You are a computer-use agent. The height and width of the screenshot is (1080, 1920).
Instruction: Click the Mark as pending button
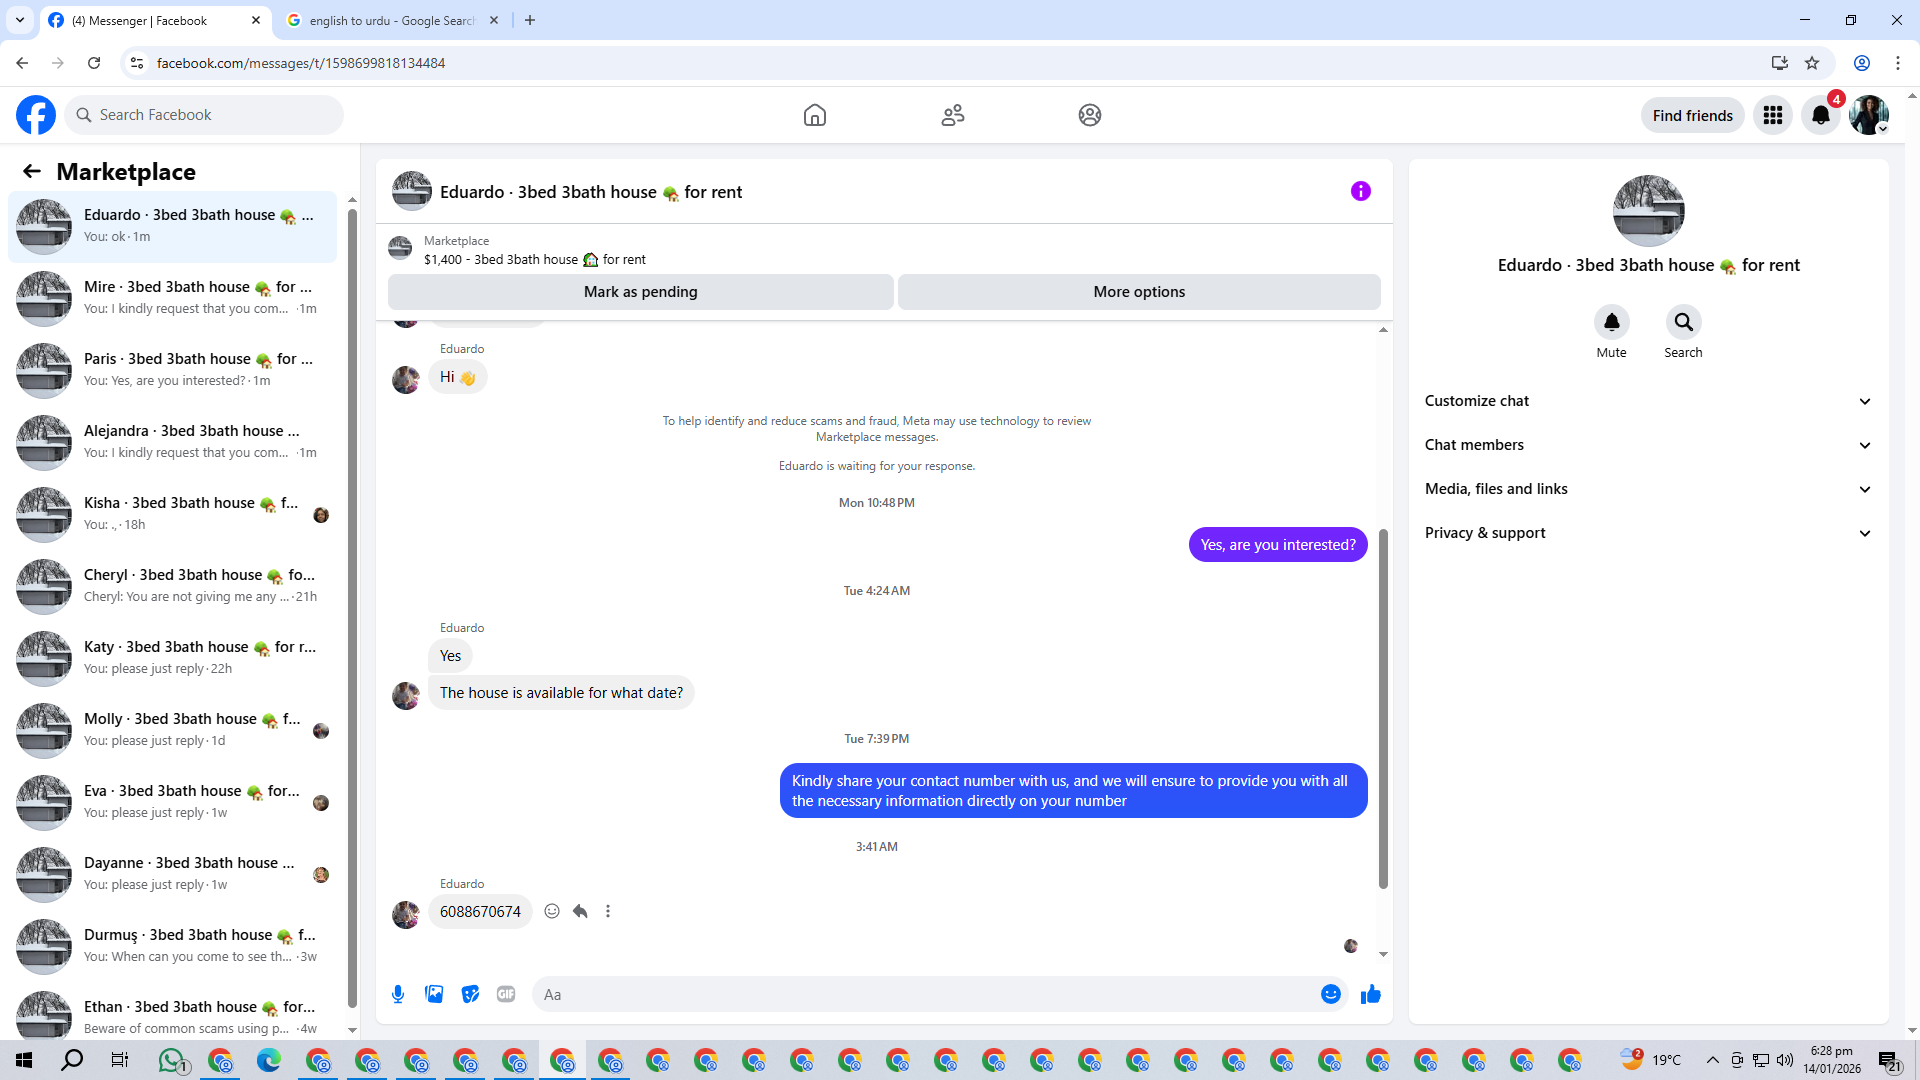[x=640, y=292]
